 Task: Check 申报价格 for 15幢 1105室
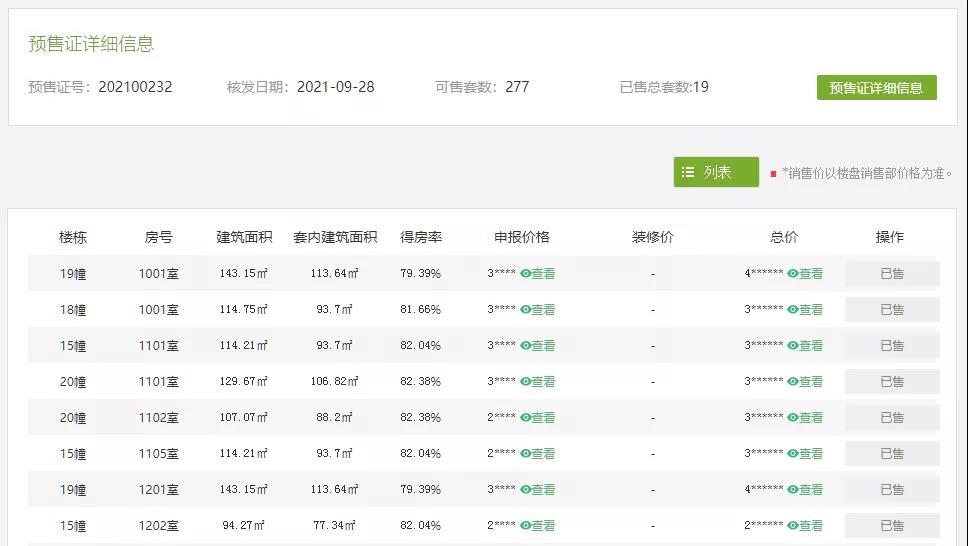[x=537, y=454]
